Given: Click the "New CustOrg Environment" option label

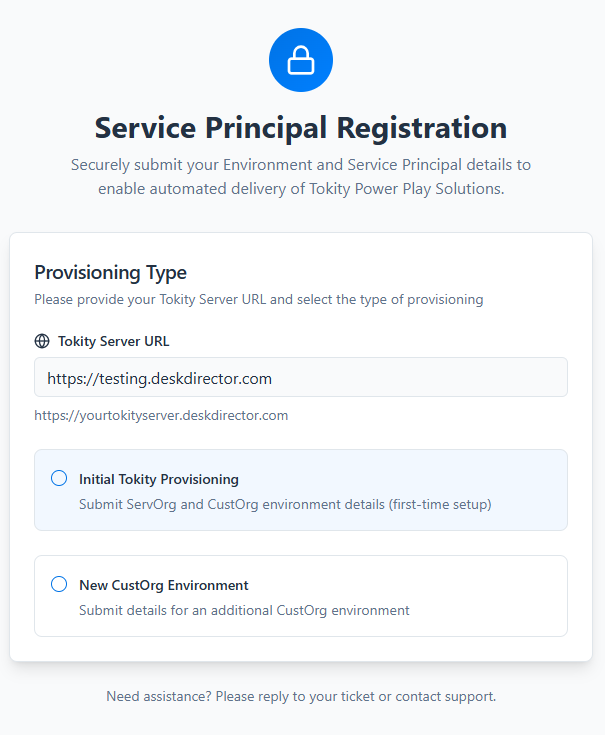Looking at the screenshot, I should pos(164,585).
